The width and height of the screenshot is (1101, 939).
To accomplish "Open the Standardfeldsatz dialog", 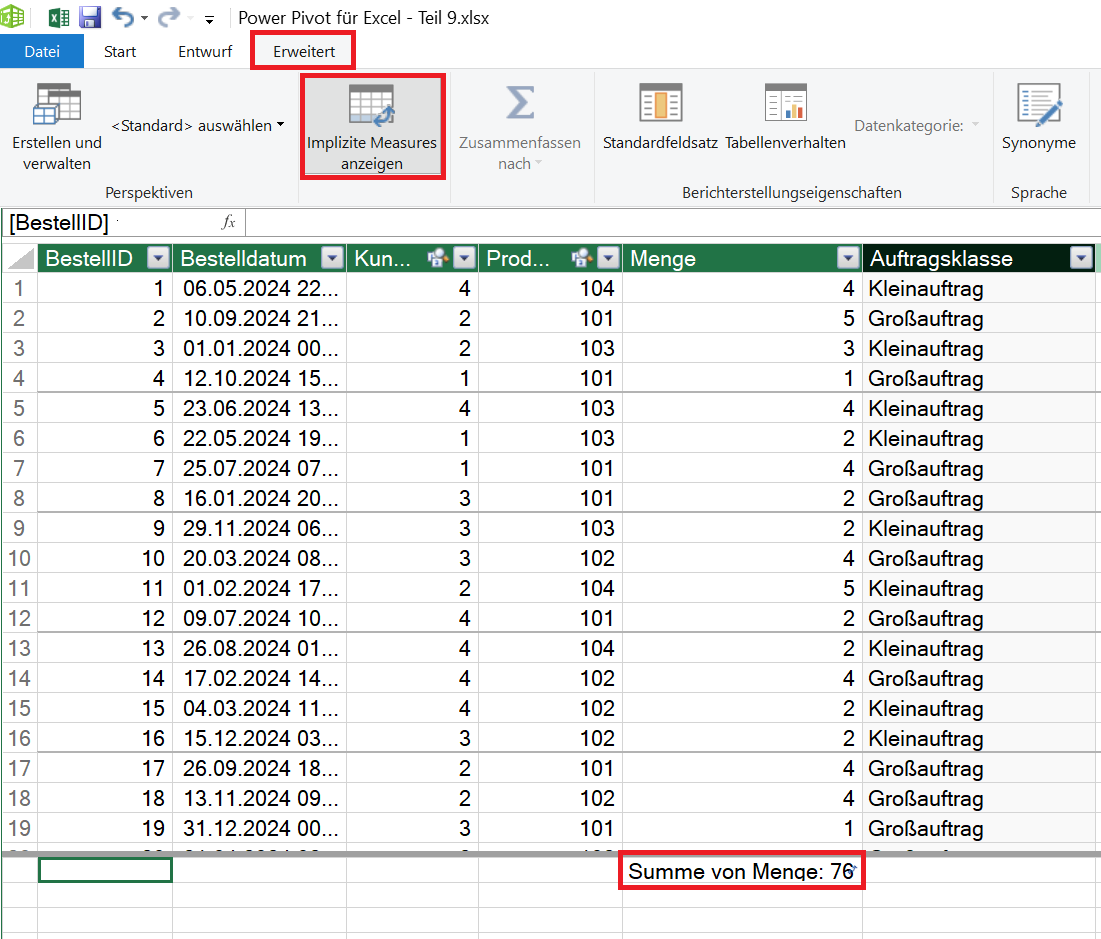I will [x=660, y=117].
